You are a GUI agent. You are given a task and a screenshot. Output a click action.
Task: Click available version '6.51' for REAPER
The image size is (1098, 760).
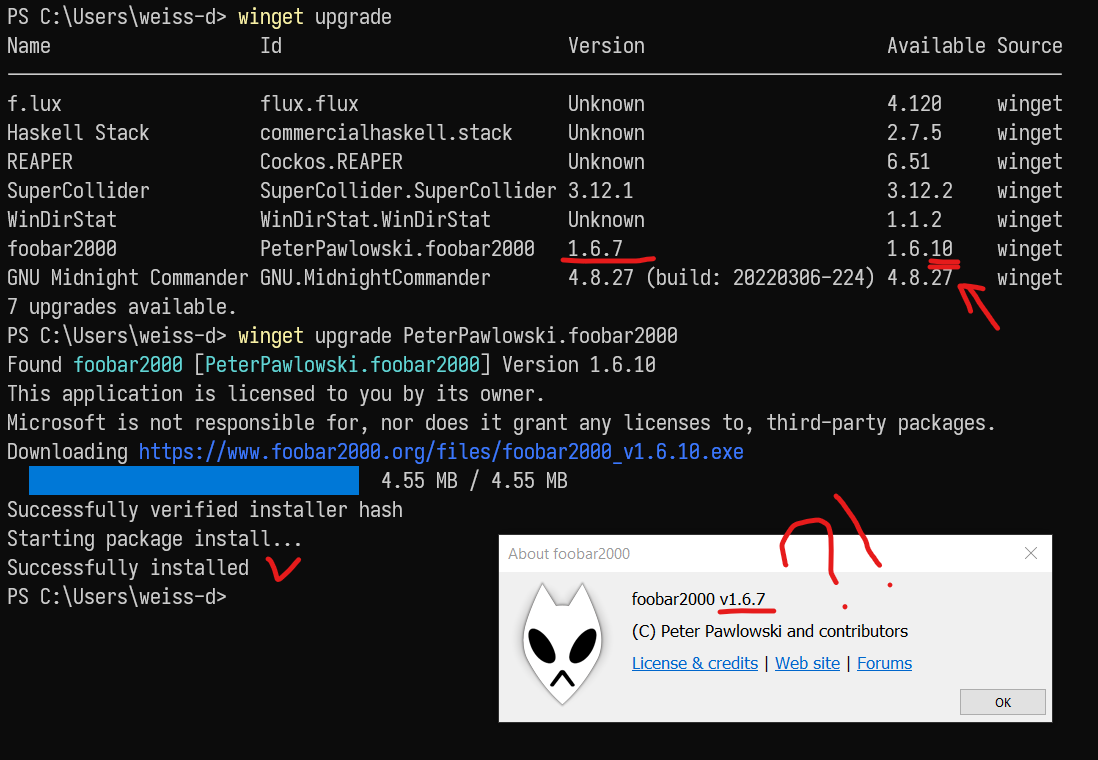908,162
